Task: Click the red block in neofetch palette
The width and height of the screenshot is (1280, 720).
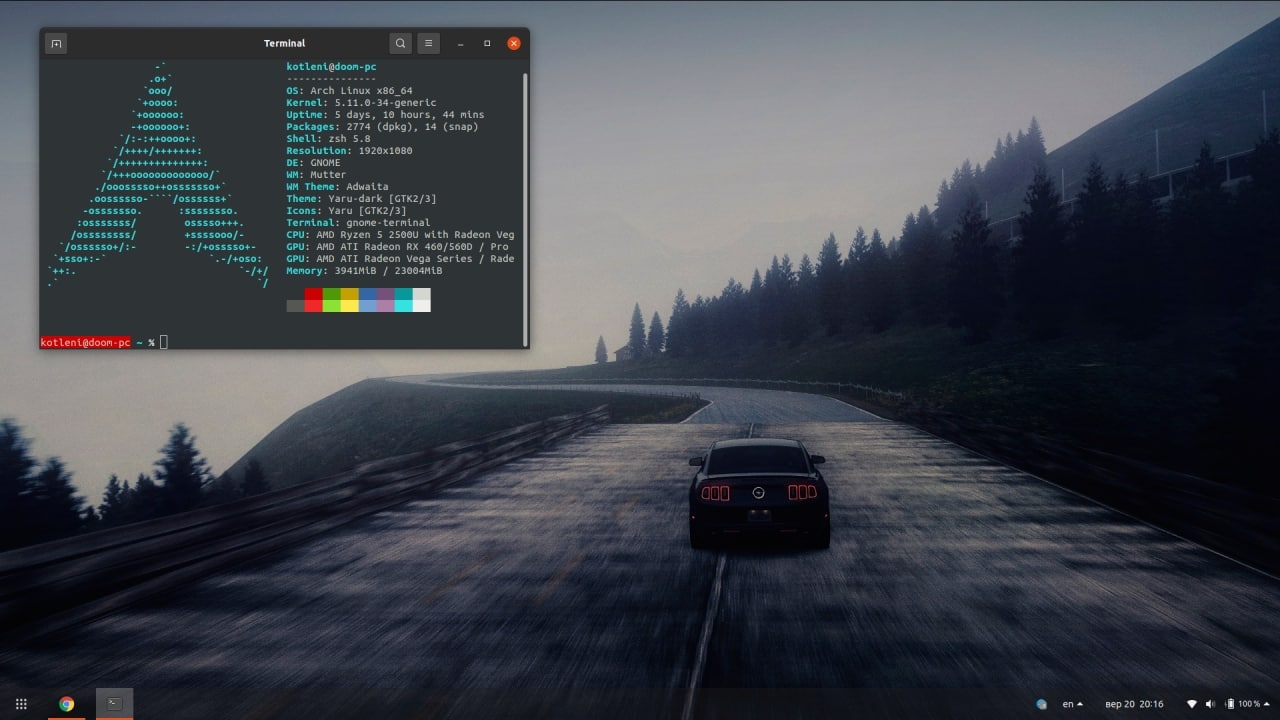Action: click(313, 300)
